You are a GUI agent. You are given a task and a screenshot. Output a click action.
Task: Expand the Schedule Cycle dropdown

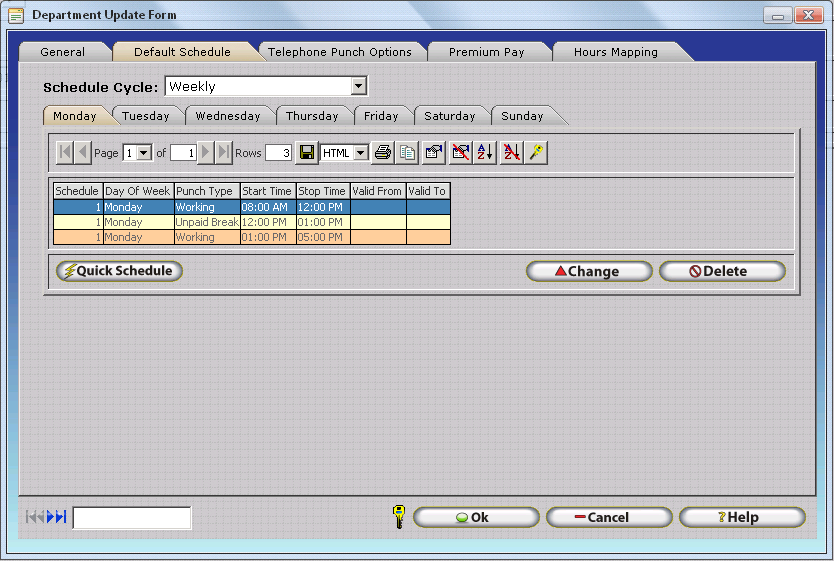coord(359,87)
